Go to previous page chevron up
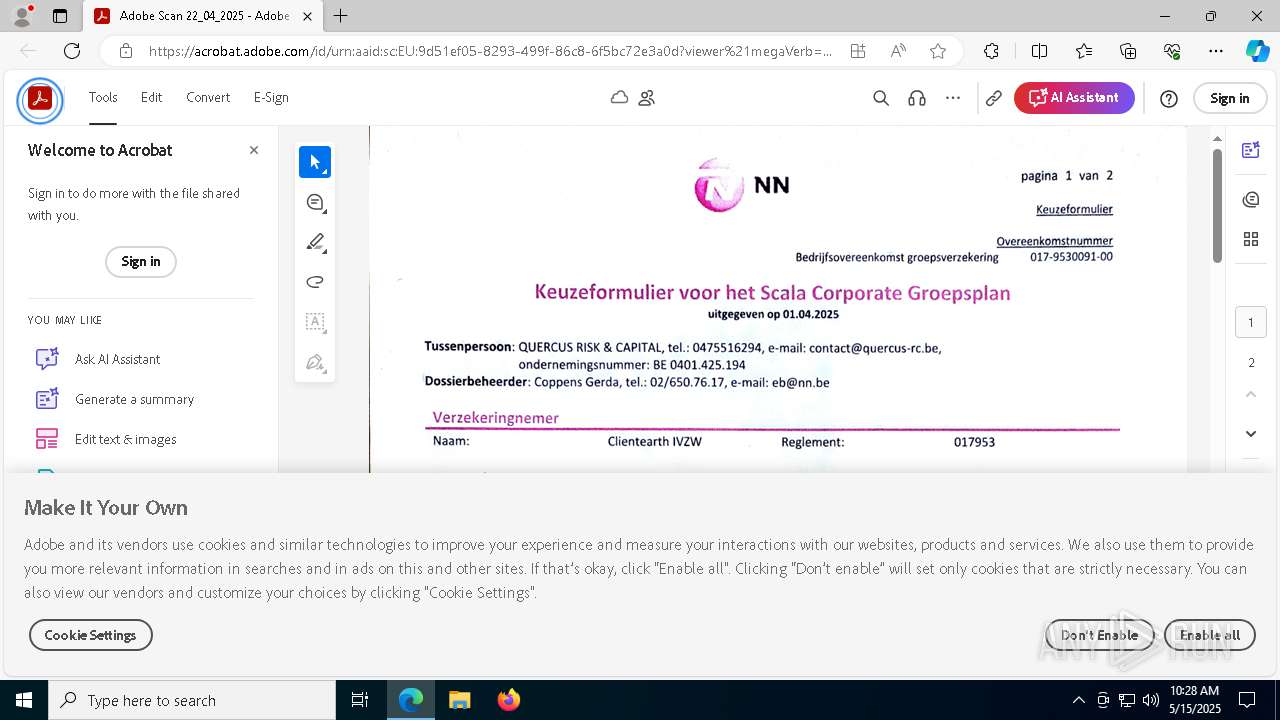1280x720 pixels. 1250,394
